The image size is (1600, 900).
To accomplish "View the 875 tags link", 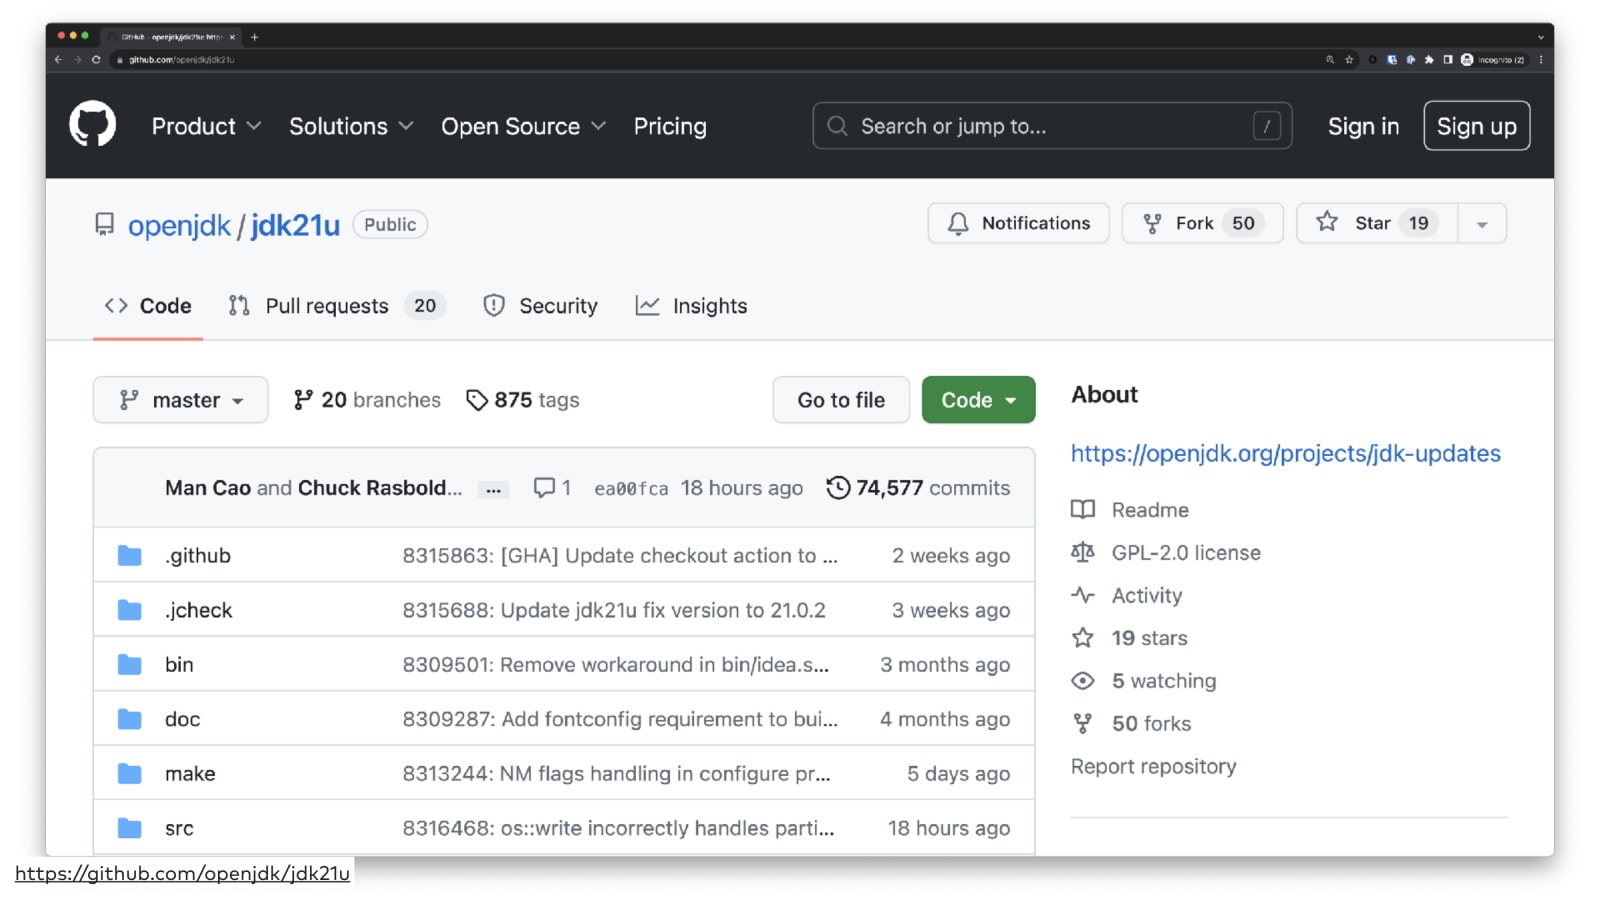I will [x=522, y=400].
